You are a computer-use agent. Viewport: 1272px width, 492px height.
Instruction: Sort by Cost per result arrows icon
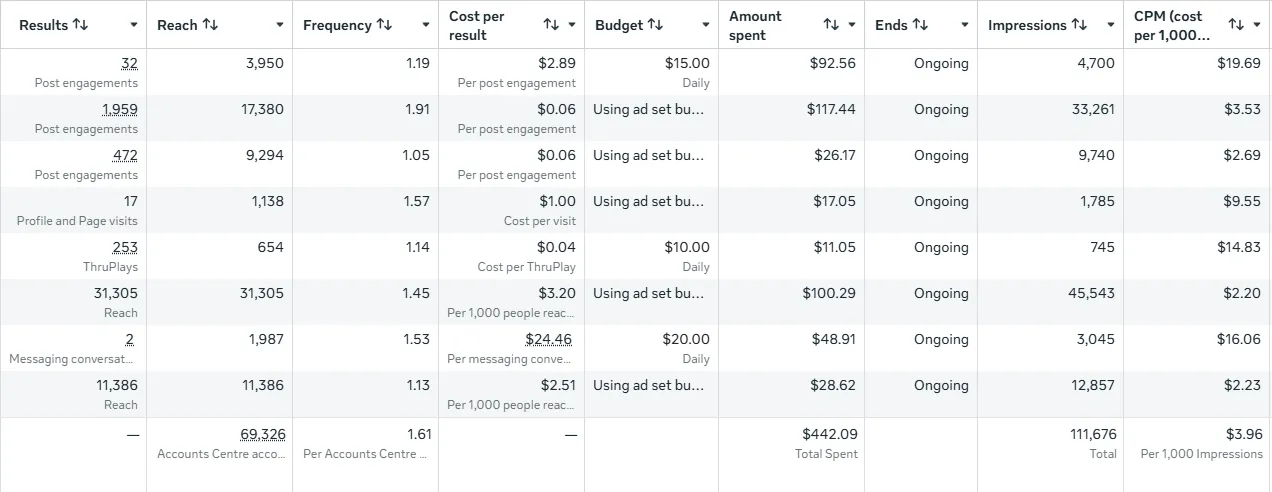tap(551, 25)
